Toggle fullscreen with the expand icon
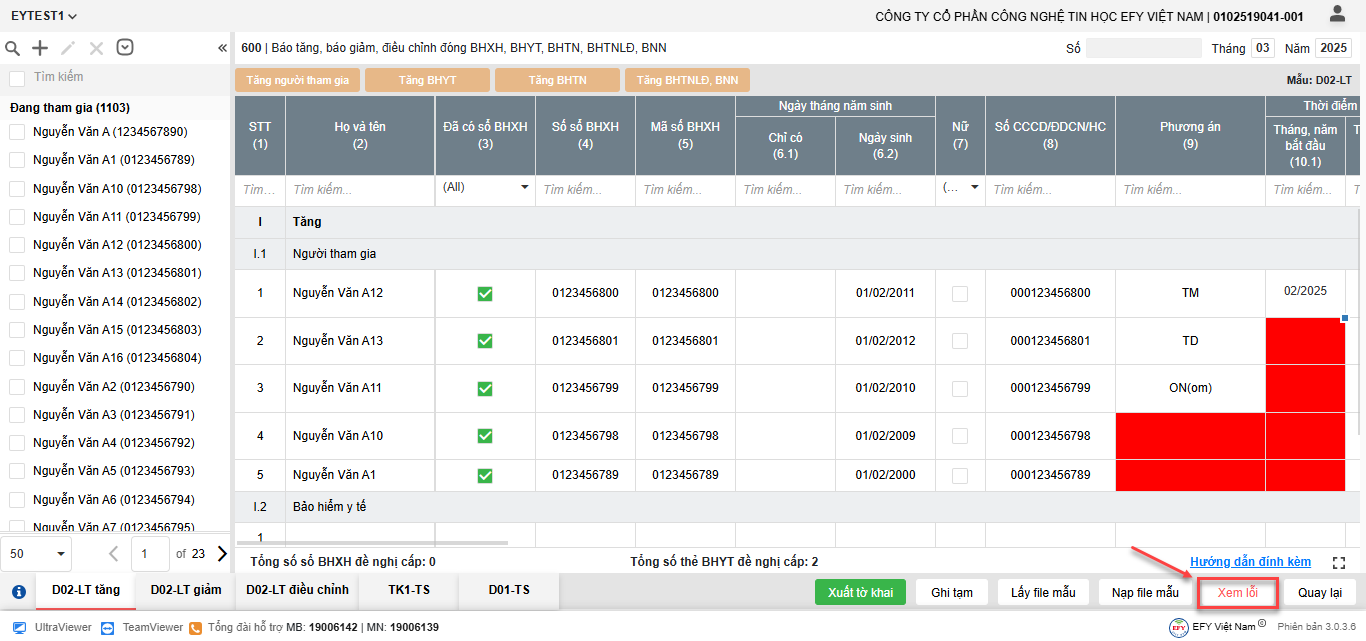The width and height of the screenshot is (1366, 641). [1340, 563]
